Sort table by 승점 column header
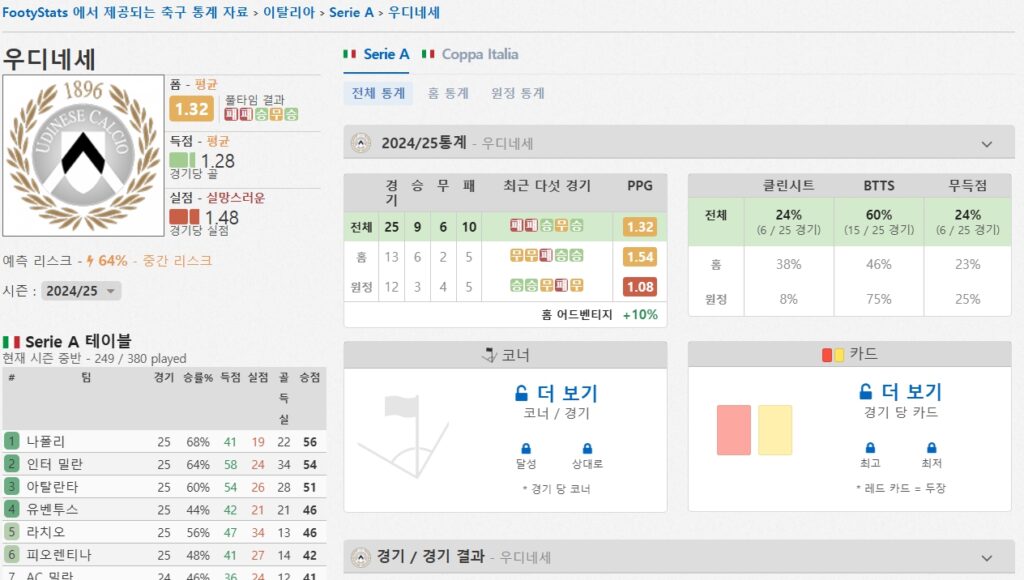This screenshot has height=580, width=1024. (x=310, y=378)
